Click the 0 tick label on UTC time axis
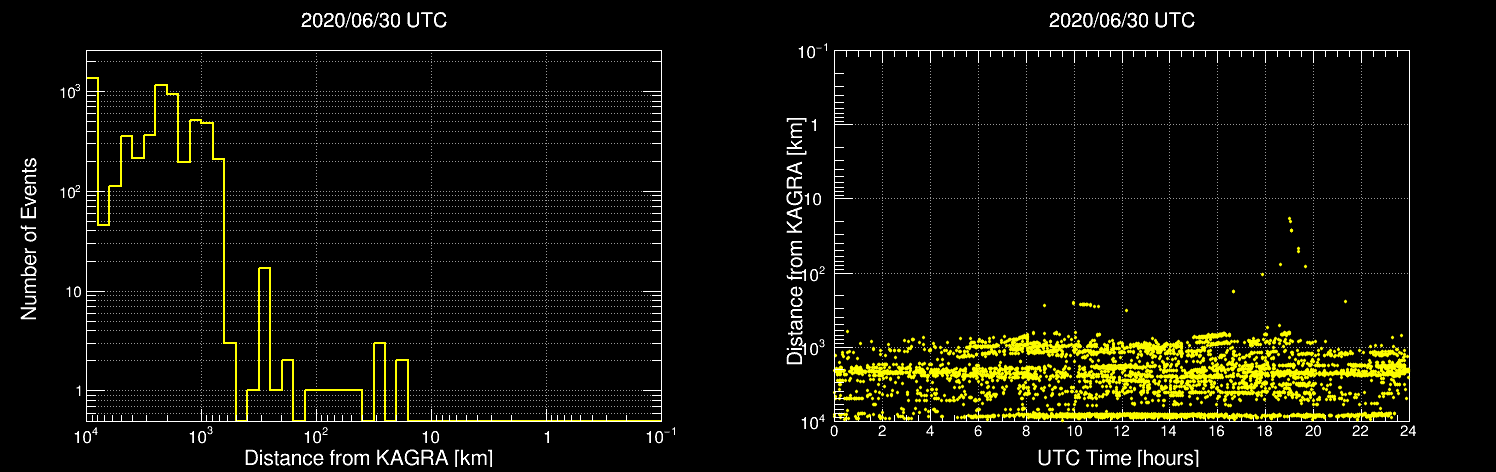The height and width of the screenshot is (472, 1496). click(x=834, y=431)
